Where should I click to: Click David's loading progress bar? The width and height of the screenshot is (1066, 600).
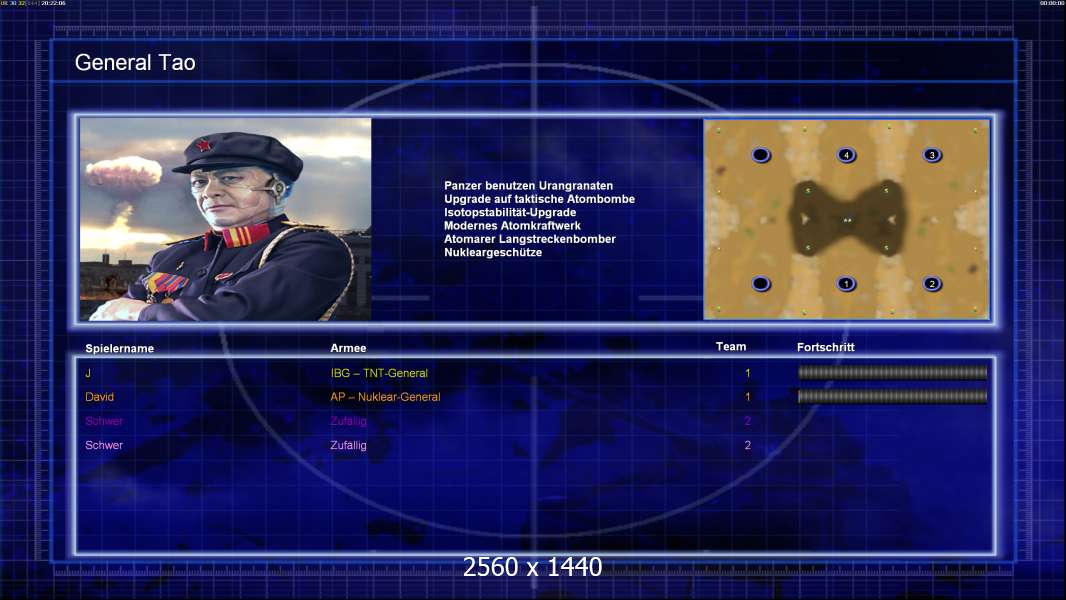892,396
